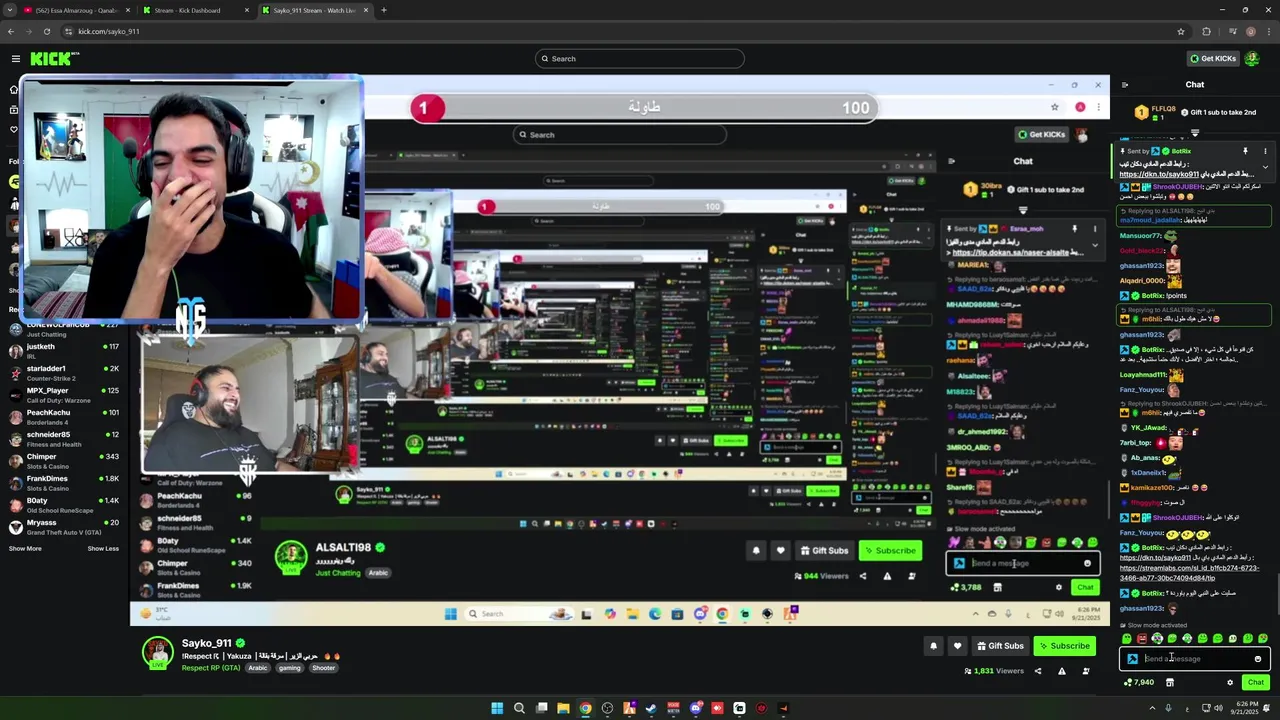Open the MPX_Player channel in the sidebar
1280x720 pixels.
[x=64, y=395]
